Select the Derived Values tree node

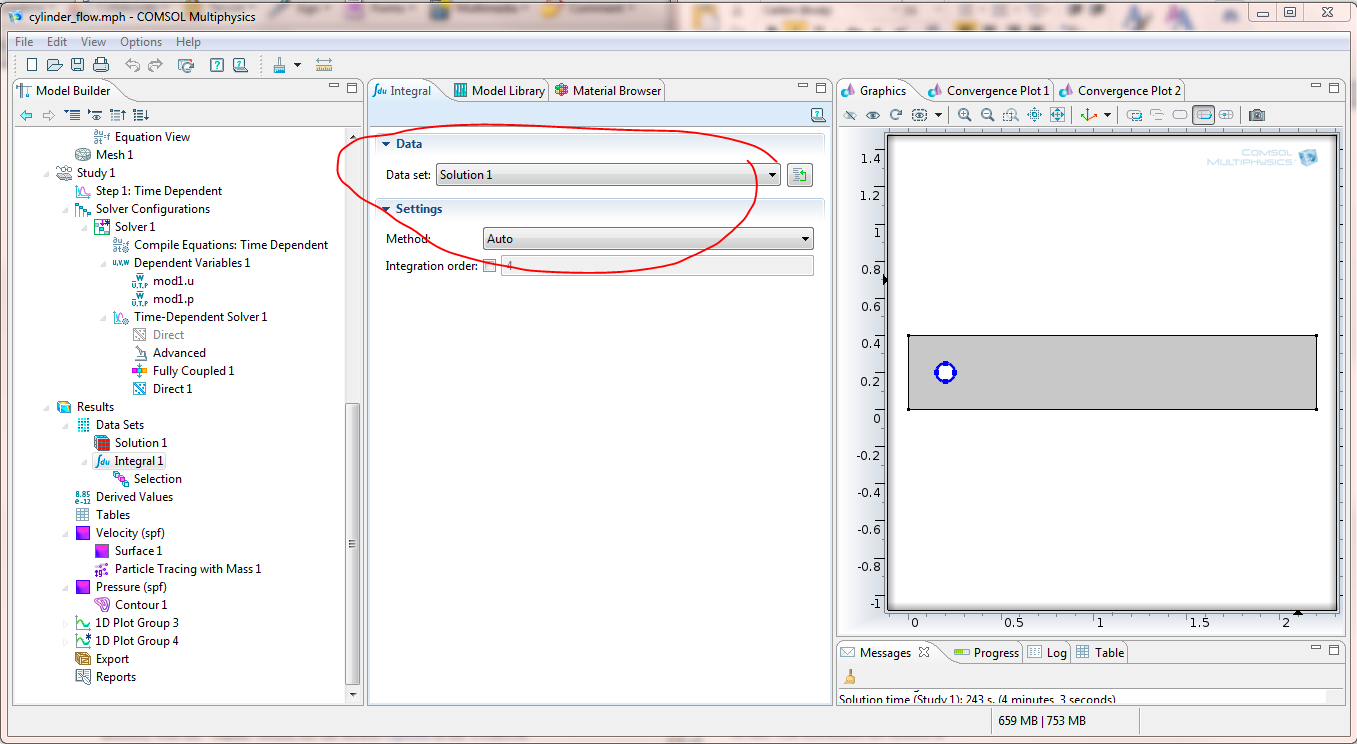[x=134, y=497]
